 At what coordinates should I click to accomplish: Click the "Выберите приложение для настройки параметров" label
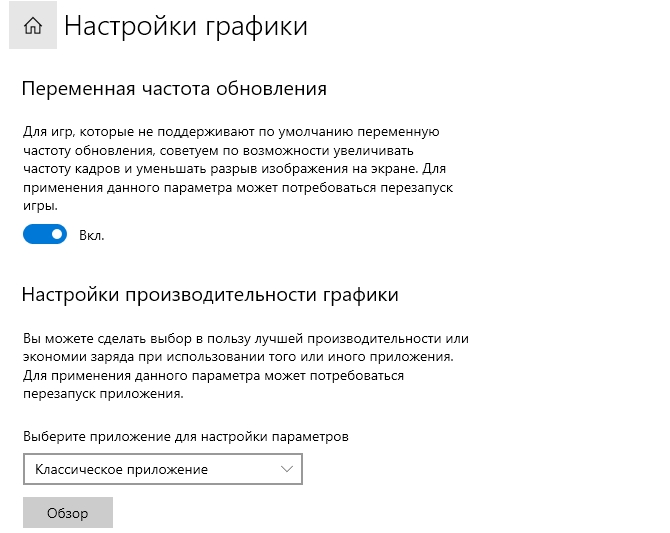pos(185,437)
